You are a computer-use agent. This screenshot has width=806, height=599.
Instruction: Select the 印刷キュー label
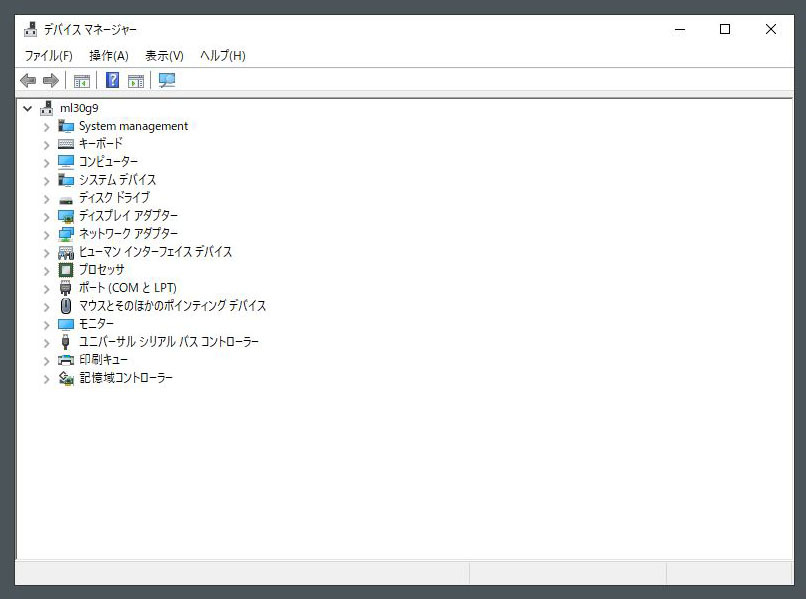pyautogui.click(x=103, y=359)
